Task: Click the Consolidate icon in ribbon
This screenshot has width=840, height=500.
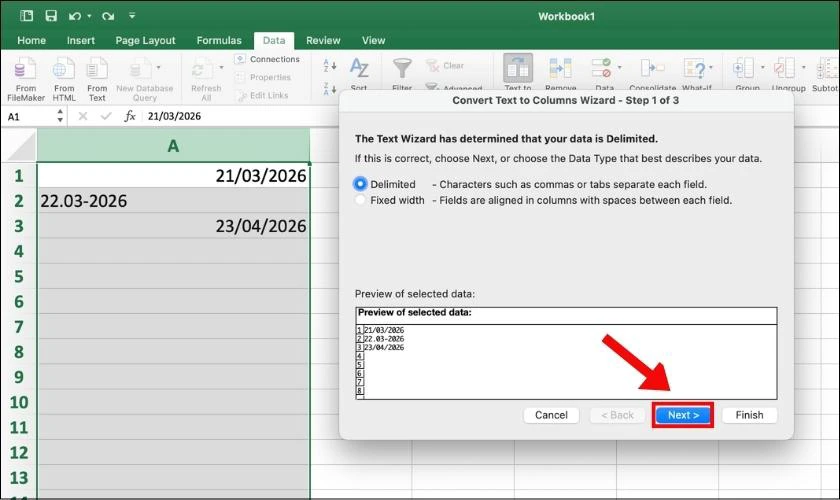Action: pos(652,70)
